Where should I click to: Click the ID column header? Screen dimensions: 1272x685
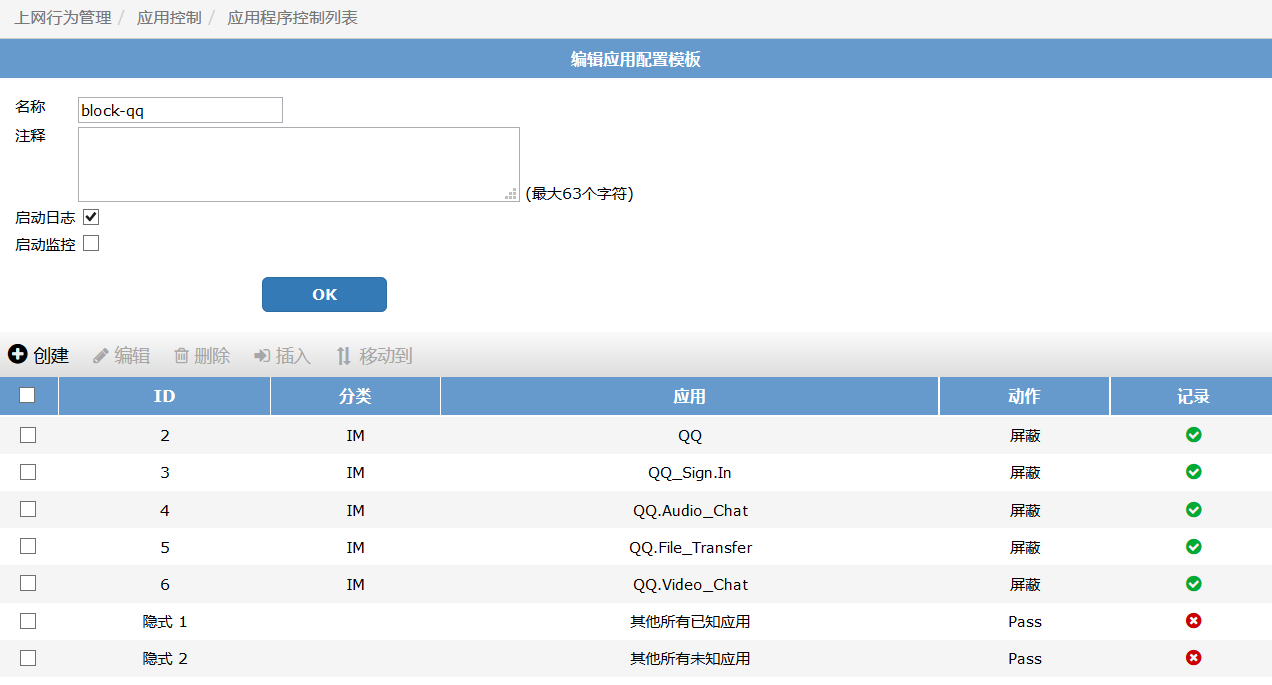(164, 396)
